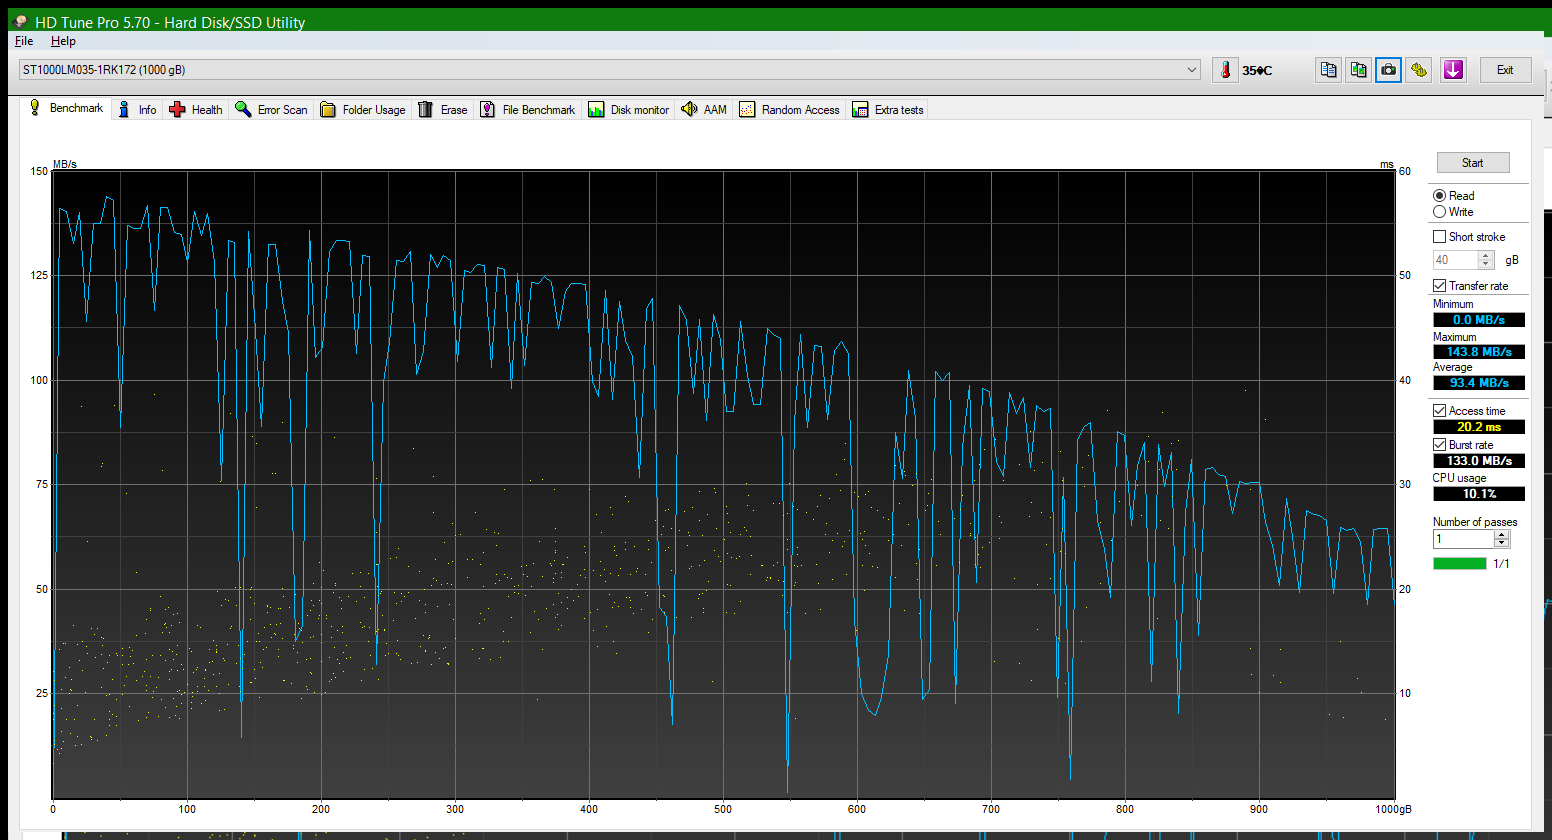Enable the Short stroke checkbox
1552x840 pixels.
pyautogui.click(x=1439, y=237)
